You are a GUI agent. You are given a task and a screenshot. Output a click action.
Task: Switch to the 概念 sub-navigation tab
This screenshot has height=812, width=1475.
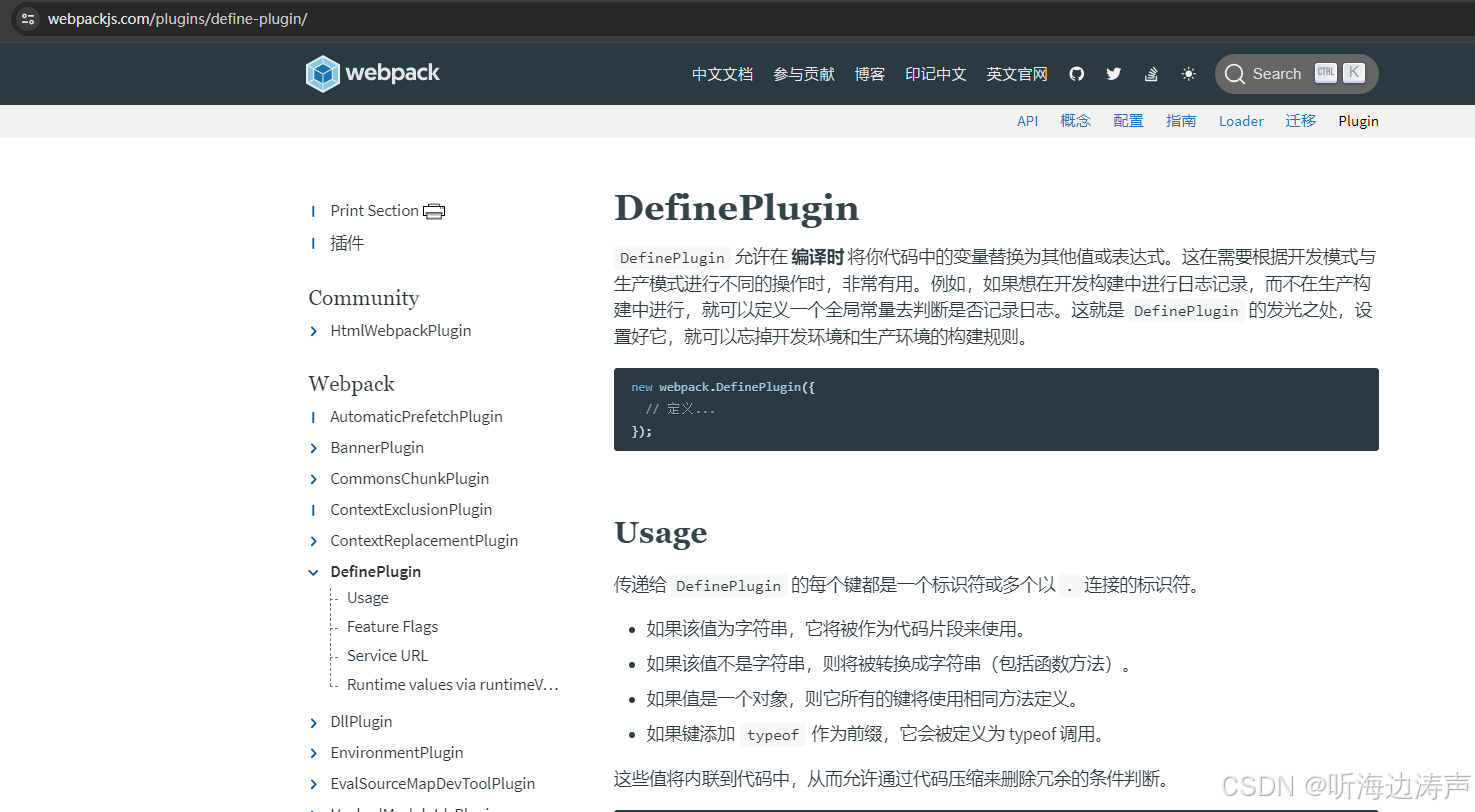(x=1076, y=121)
